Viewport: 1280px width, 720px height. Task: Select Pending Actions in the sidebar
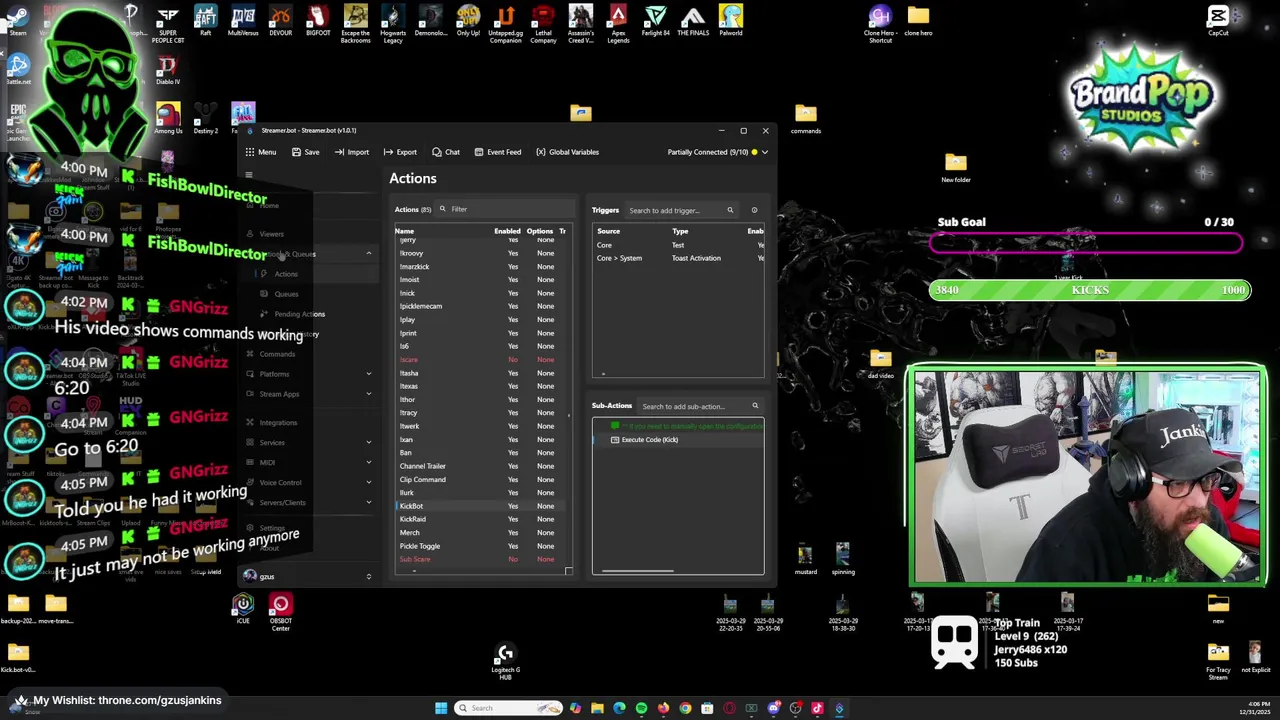(x=299, y=314)
